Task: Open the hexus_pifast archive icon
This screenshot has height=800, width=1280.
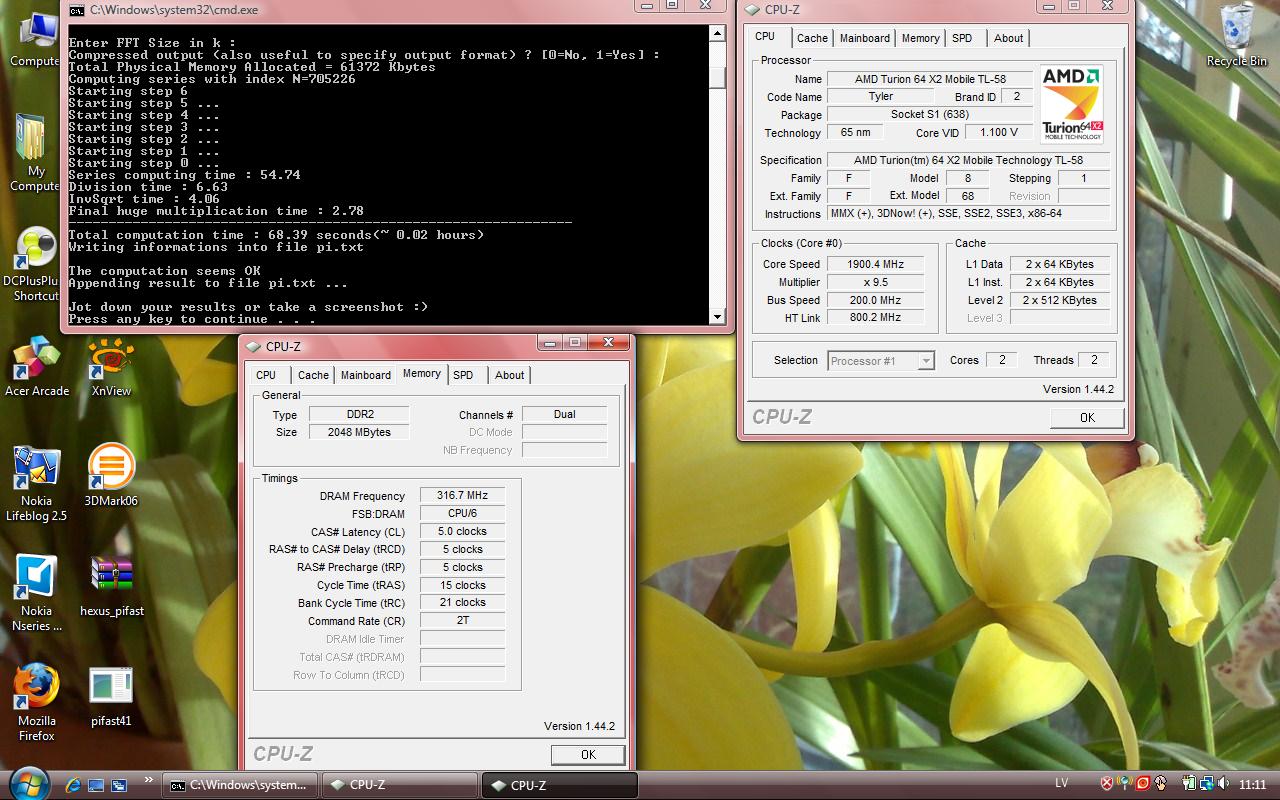Action: pos(112,586)
